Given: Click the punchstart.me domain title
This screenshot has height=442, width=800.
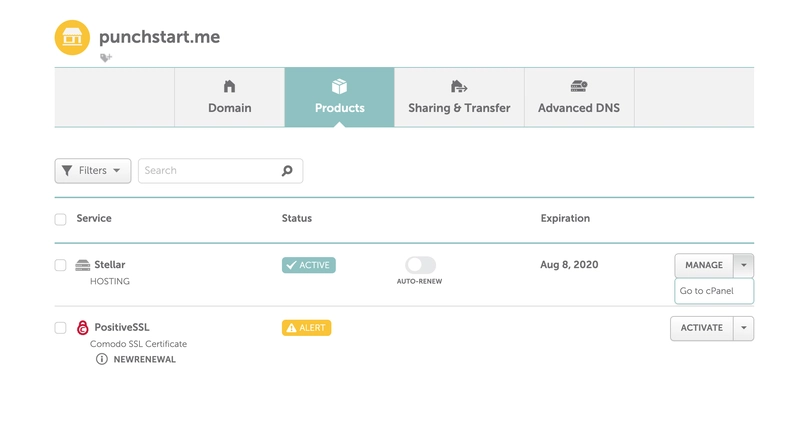Looking at the screenshot, I should (x=160, y=37).
